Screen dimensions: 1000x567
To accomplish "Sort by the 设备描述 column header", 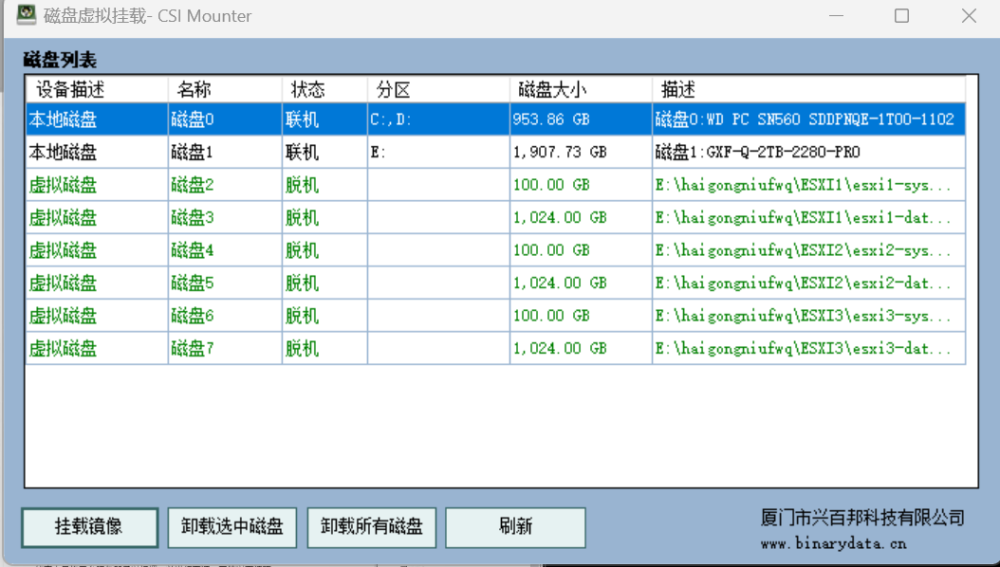I will click(x=96, y=90).
